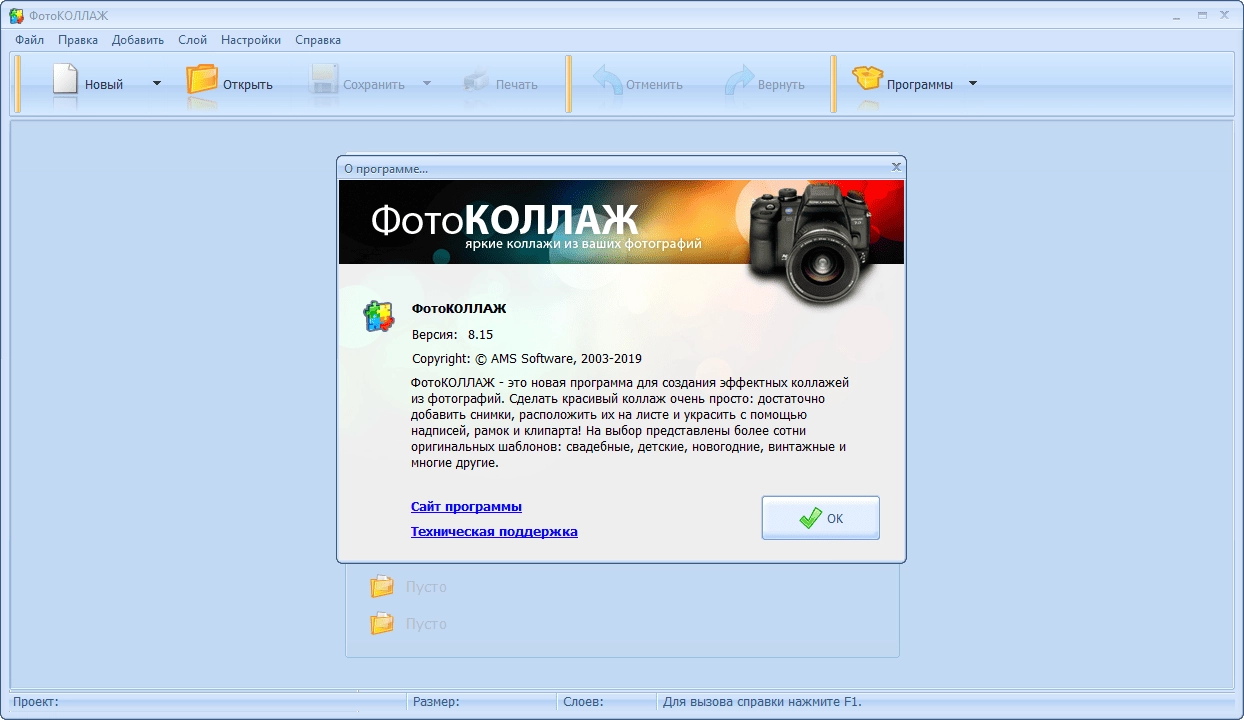Click the colorful puzzle app icon in dialog

[379, 316]
